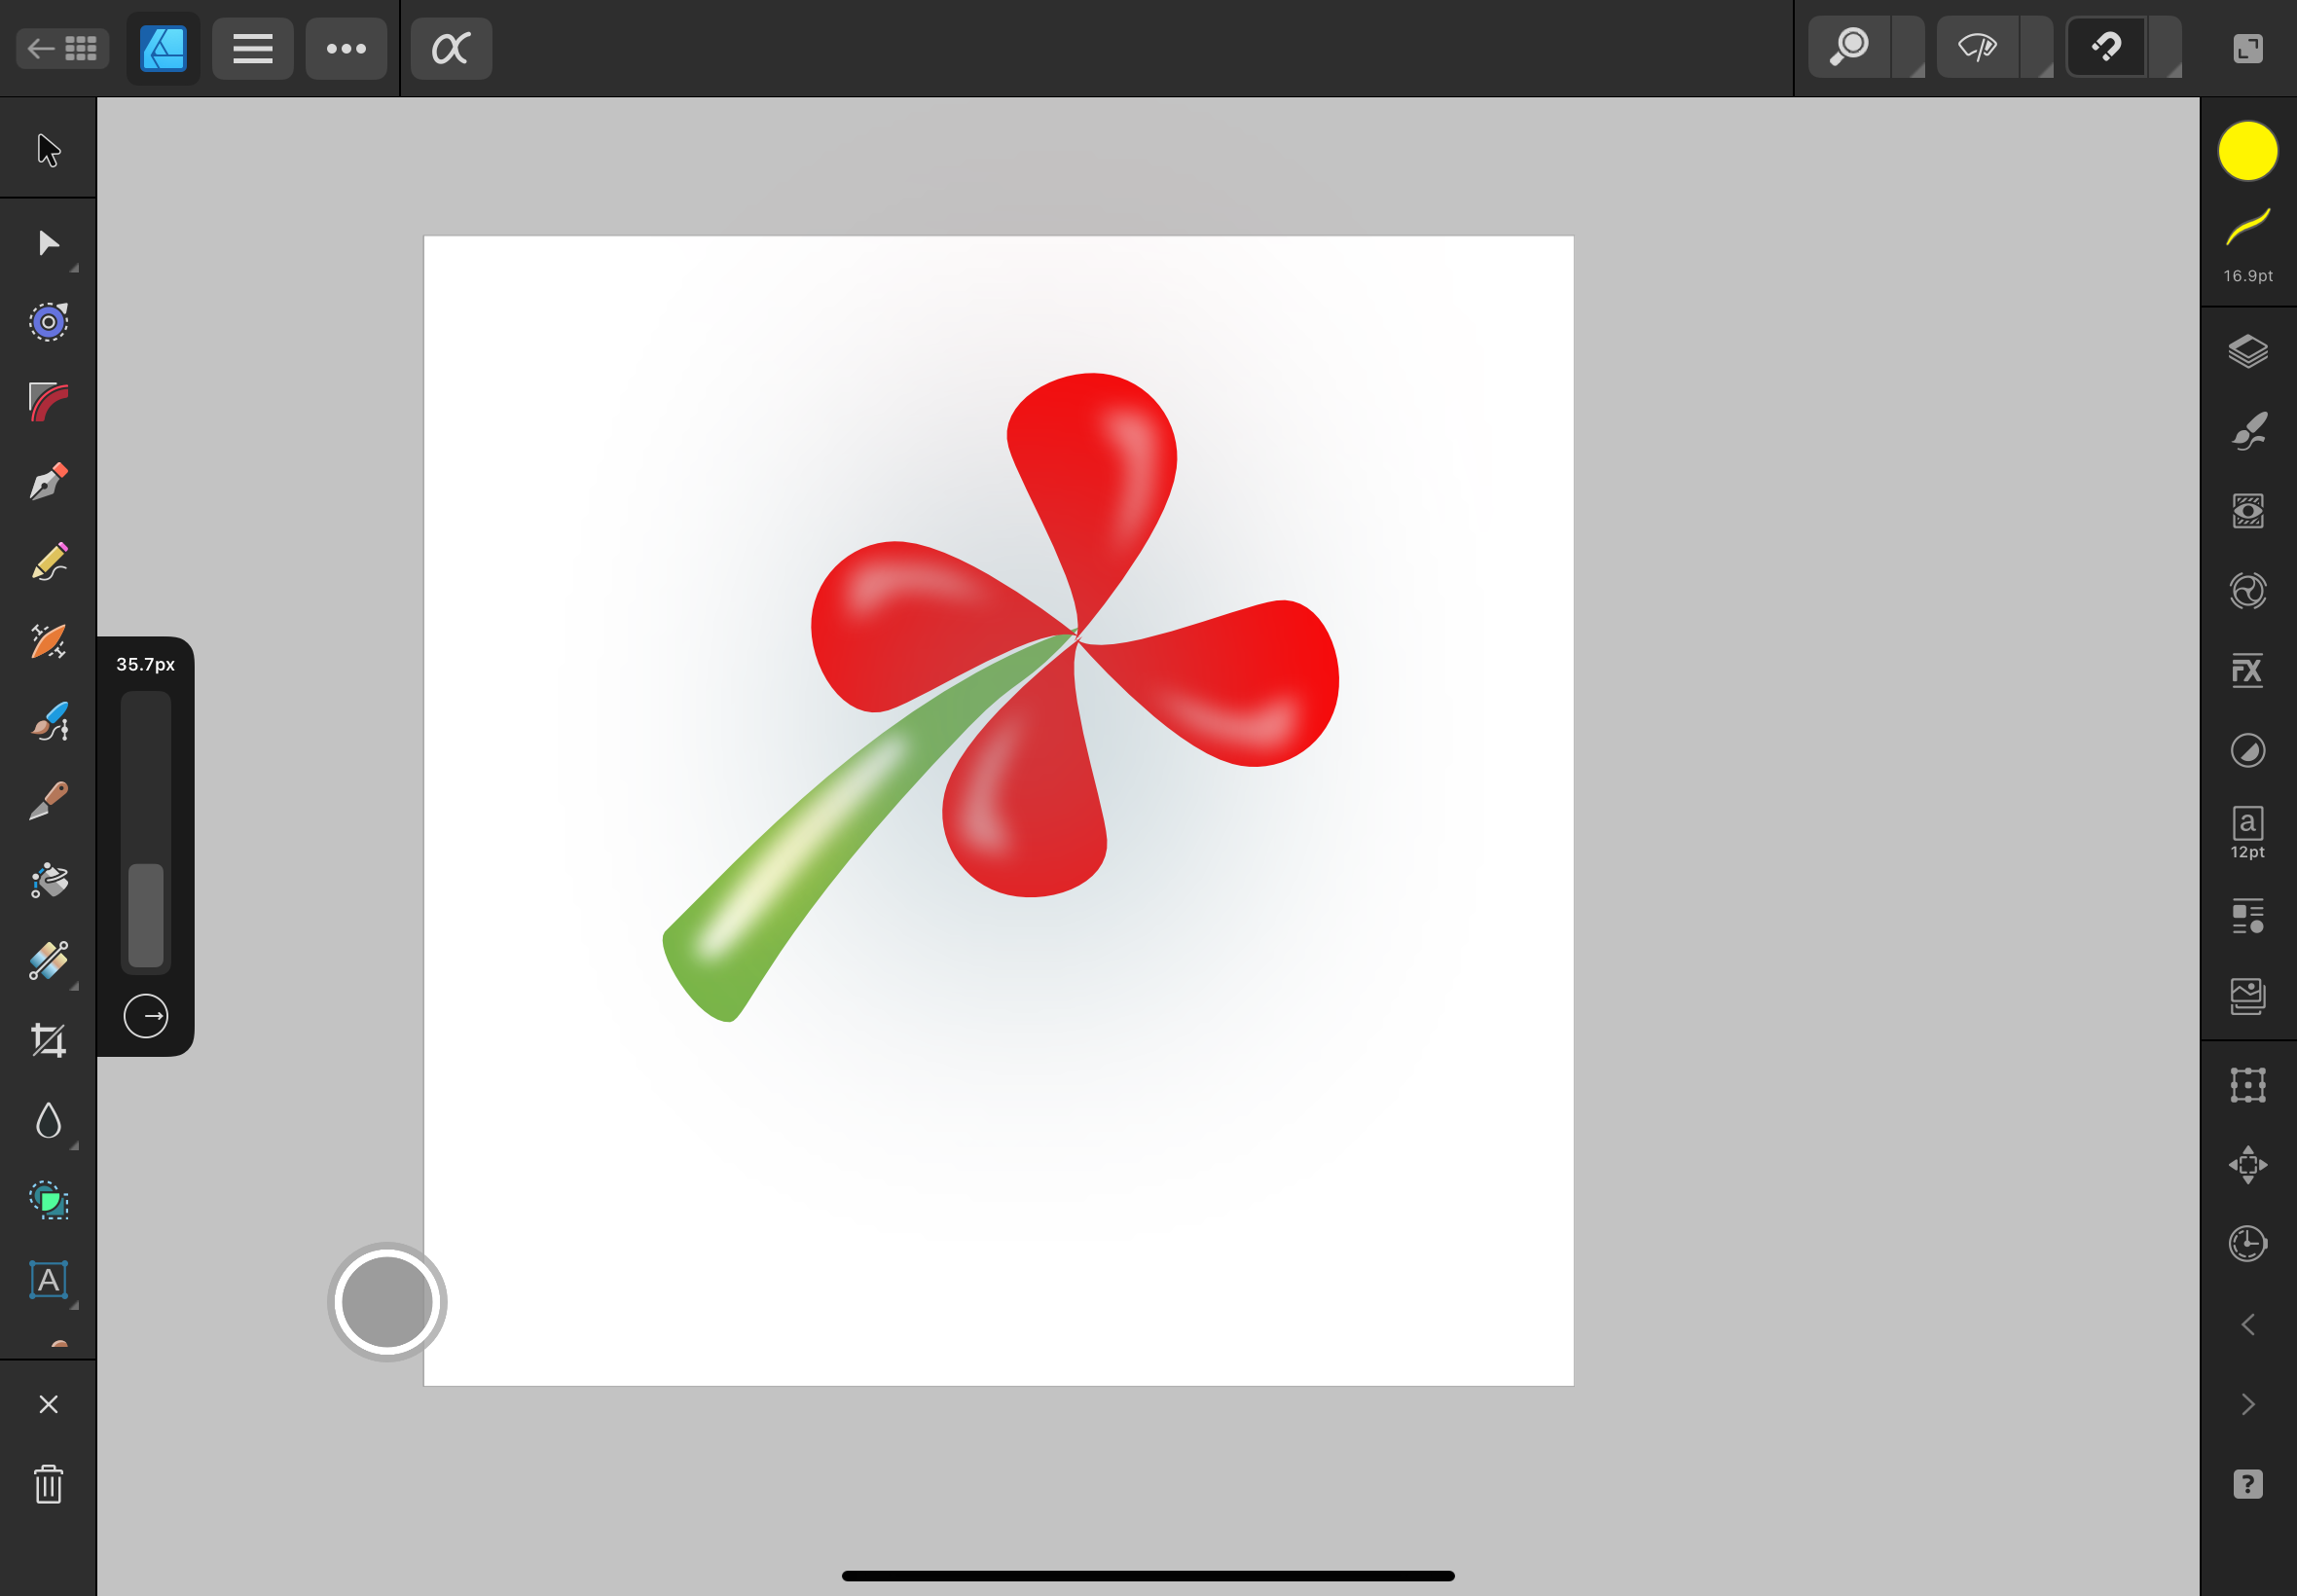
Task: Select the Knife tool
Action: point(48,801)
